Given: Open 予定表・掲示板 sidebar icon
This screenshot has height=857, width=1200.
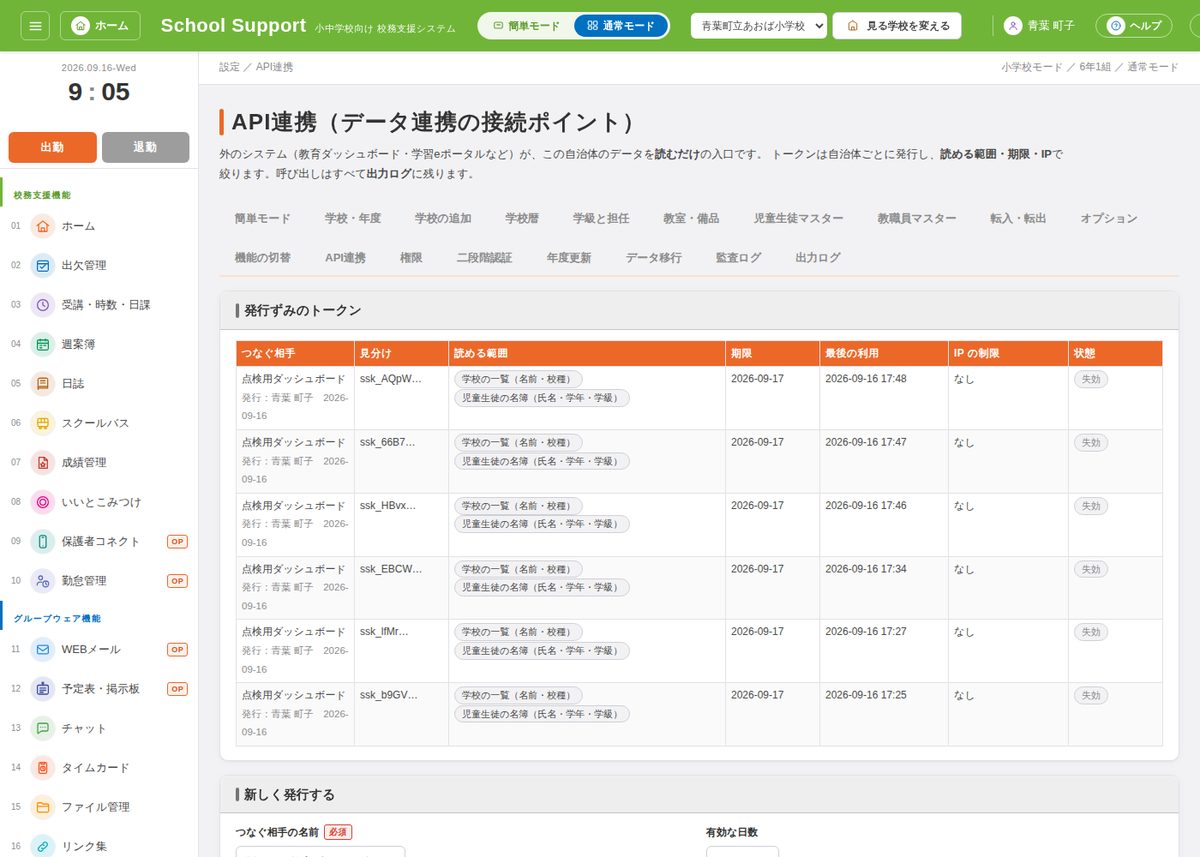Looking at the screenshot, I should click(43, 689).
